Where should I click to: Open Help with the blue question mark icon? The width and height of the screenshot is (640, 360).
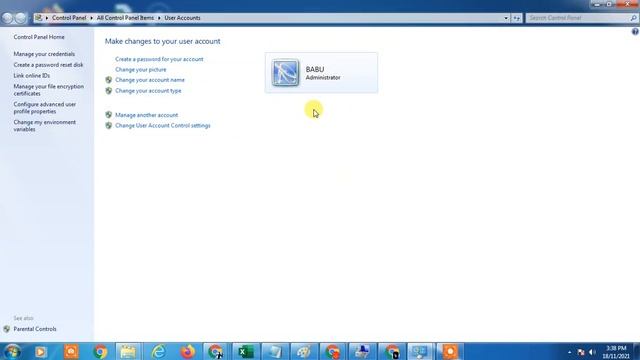pos(635,31)
